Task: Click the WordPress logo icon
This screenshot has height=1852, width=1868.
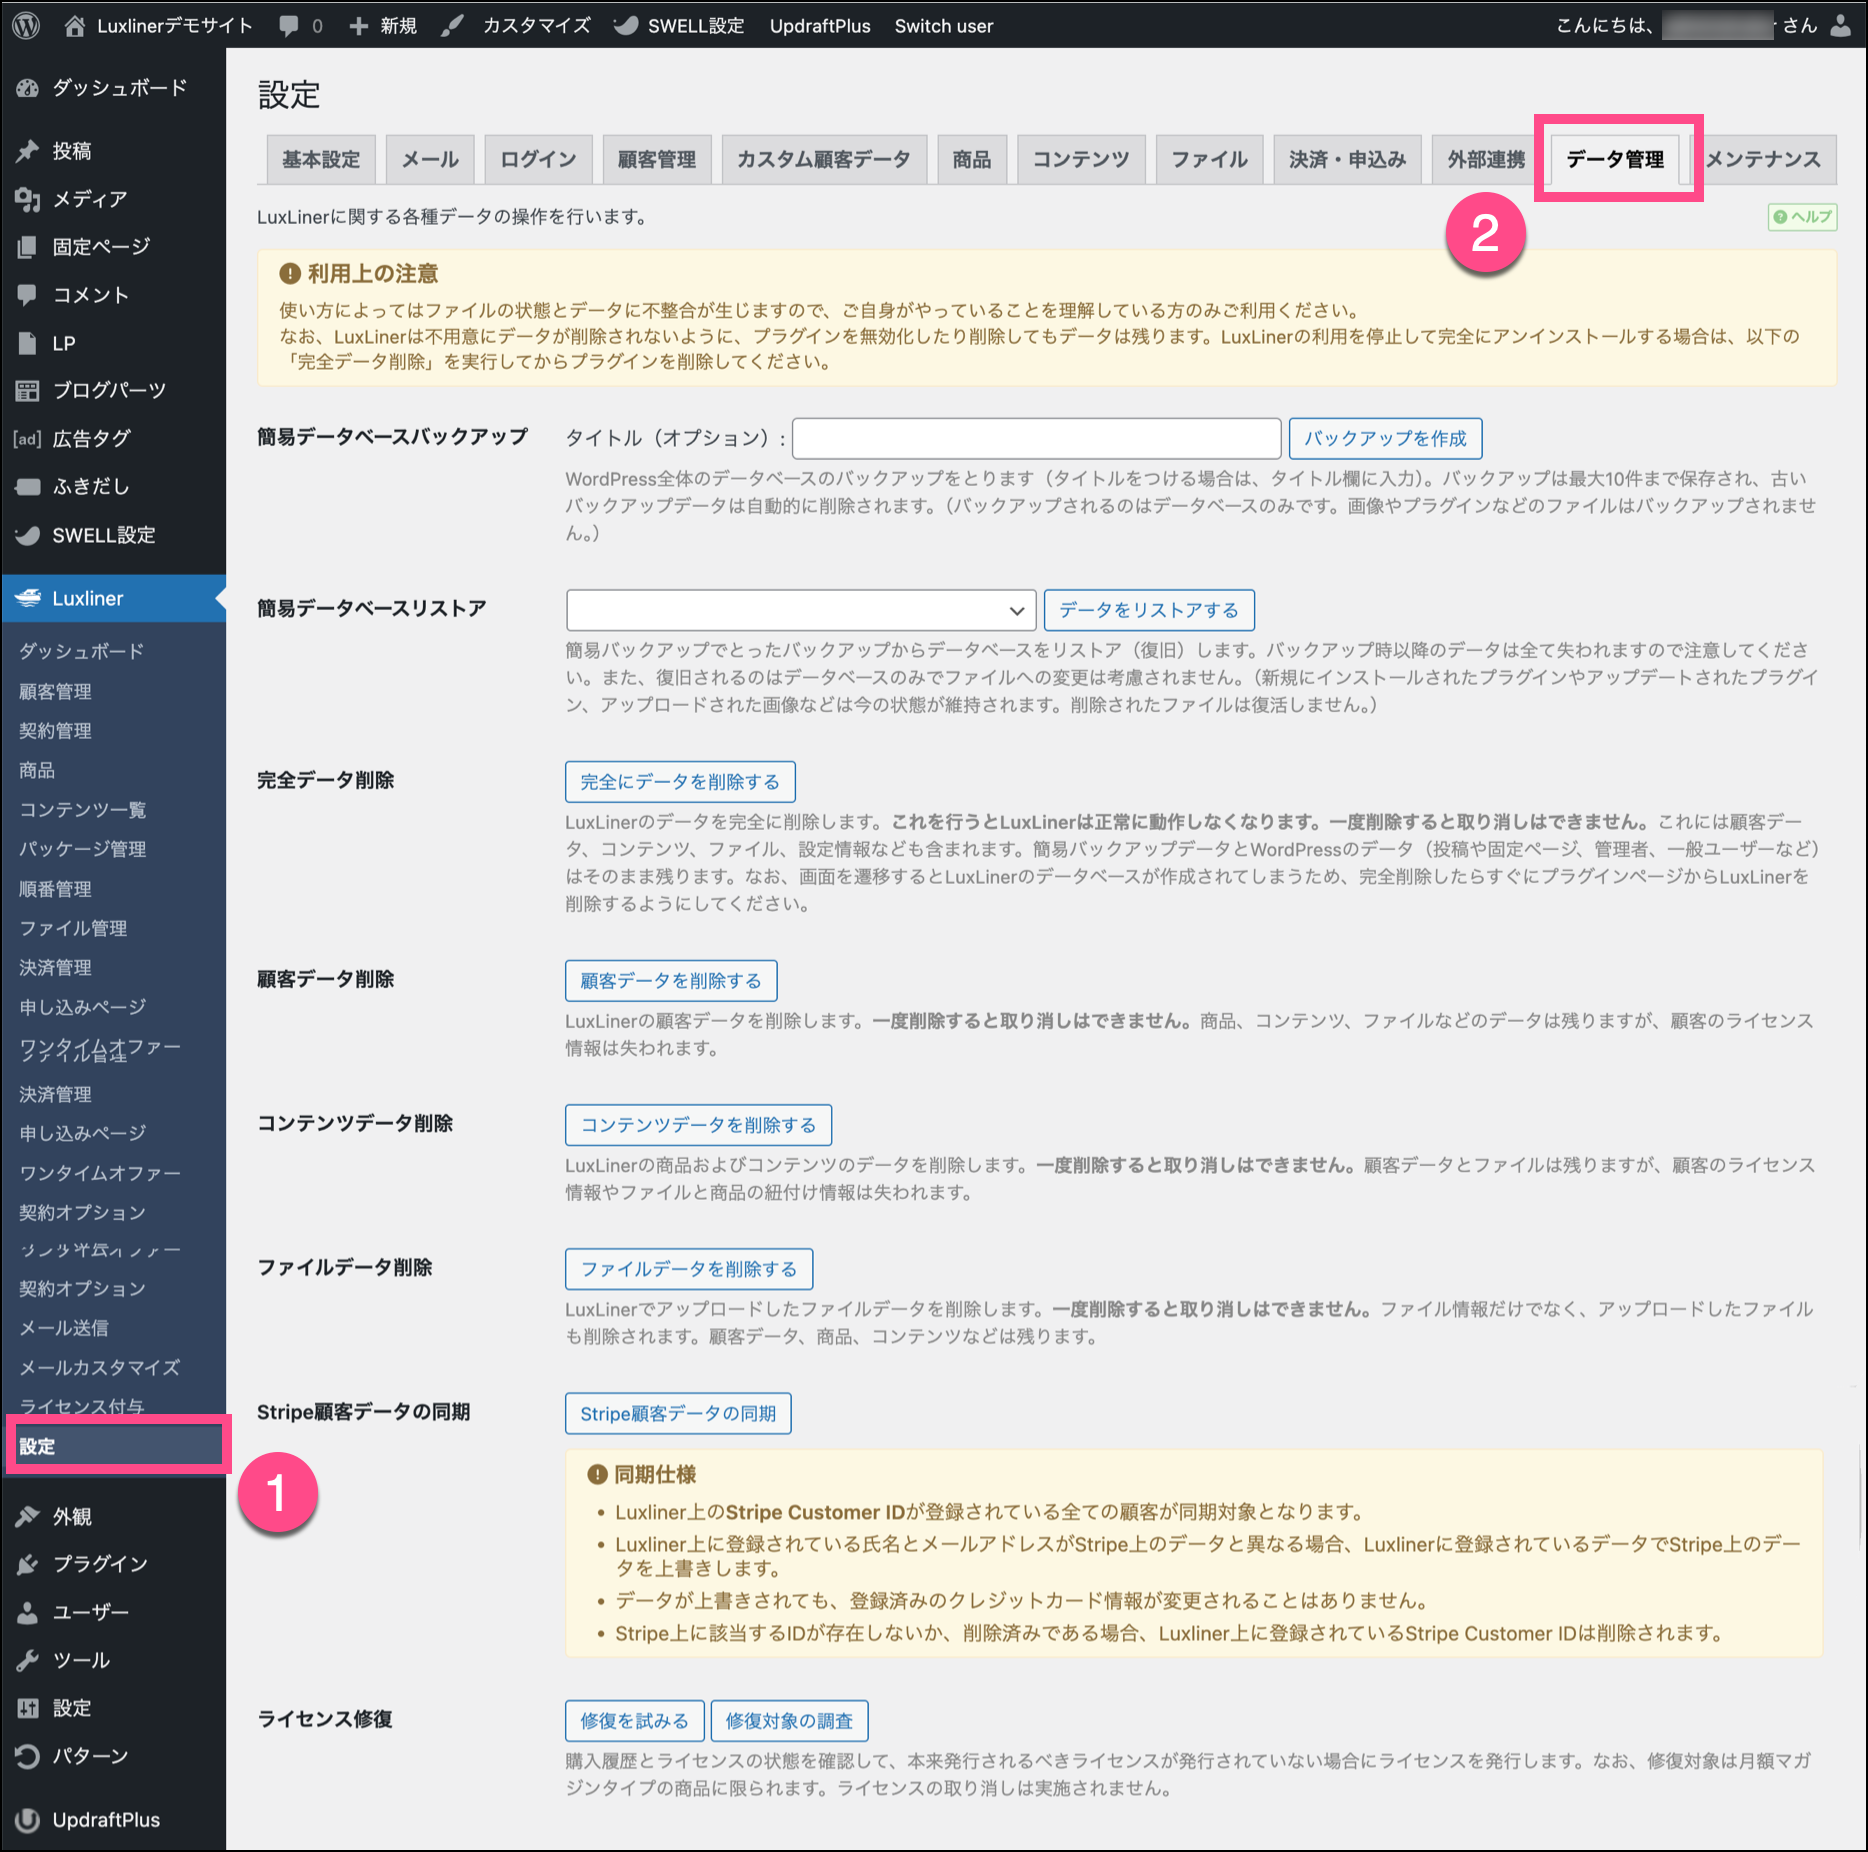Action: click(26, 26)
